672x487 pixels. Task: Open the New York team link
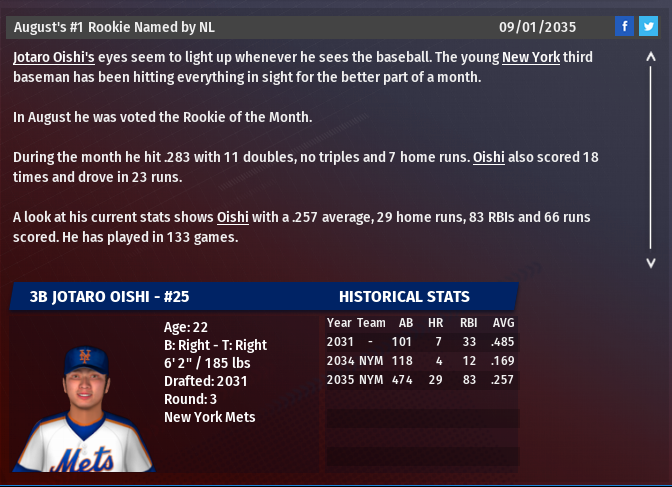tap(530, 58)
